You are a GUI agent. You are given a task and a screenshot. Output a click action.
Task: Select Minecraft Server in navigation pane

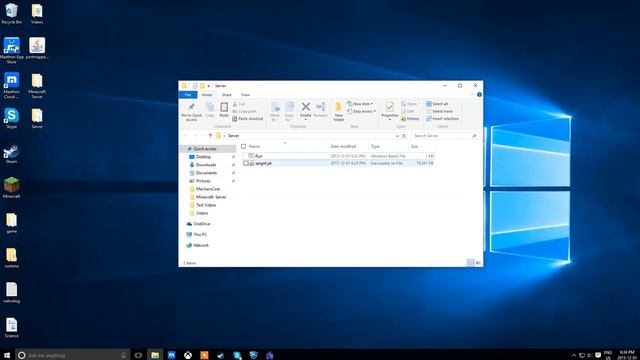click(x=211, y=197)
